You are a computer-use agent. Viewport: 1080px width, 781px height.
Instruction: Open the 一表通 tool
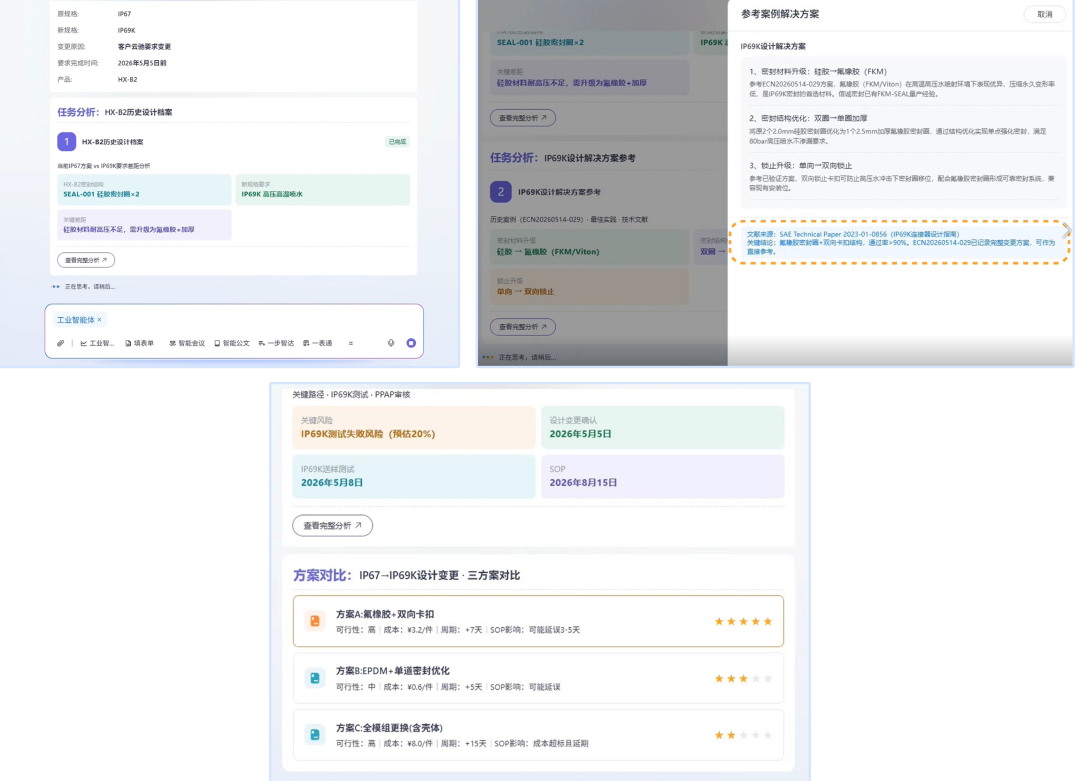[x=318, y=343]
